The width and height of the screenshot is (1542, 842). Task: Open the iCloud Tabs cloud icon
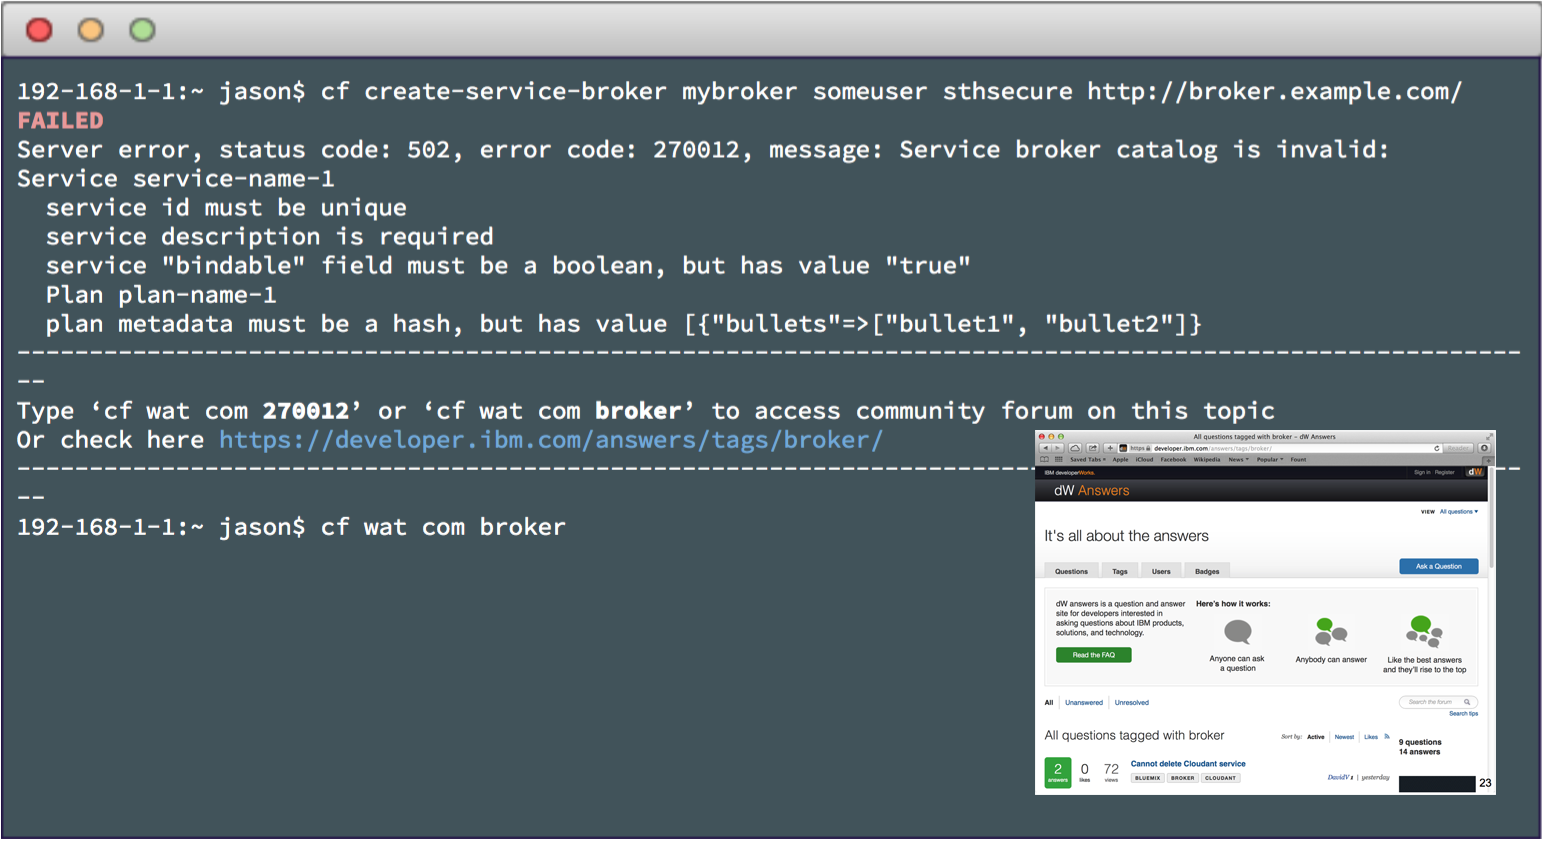tap(1075, 448)
